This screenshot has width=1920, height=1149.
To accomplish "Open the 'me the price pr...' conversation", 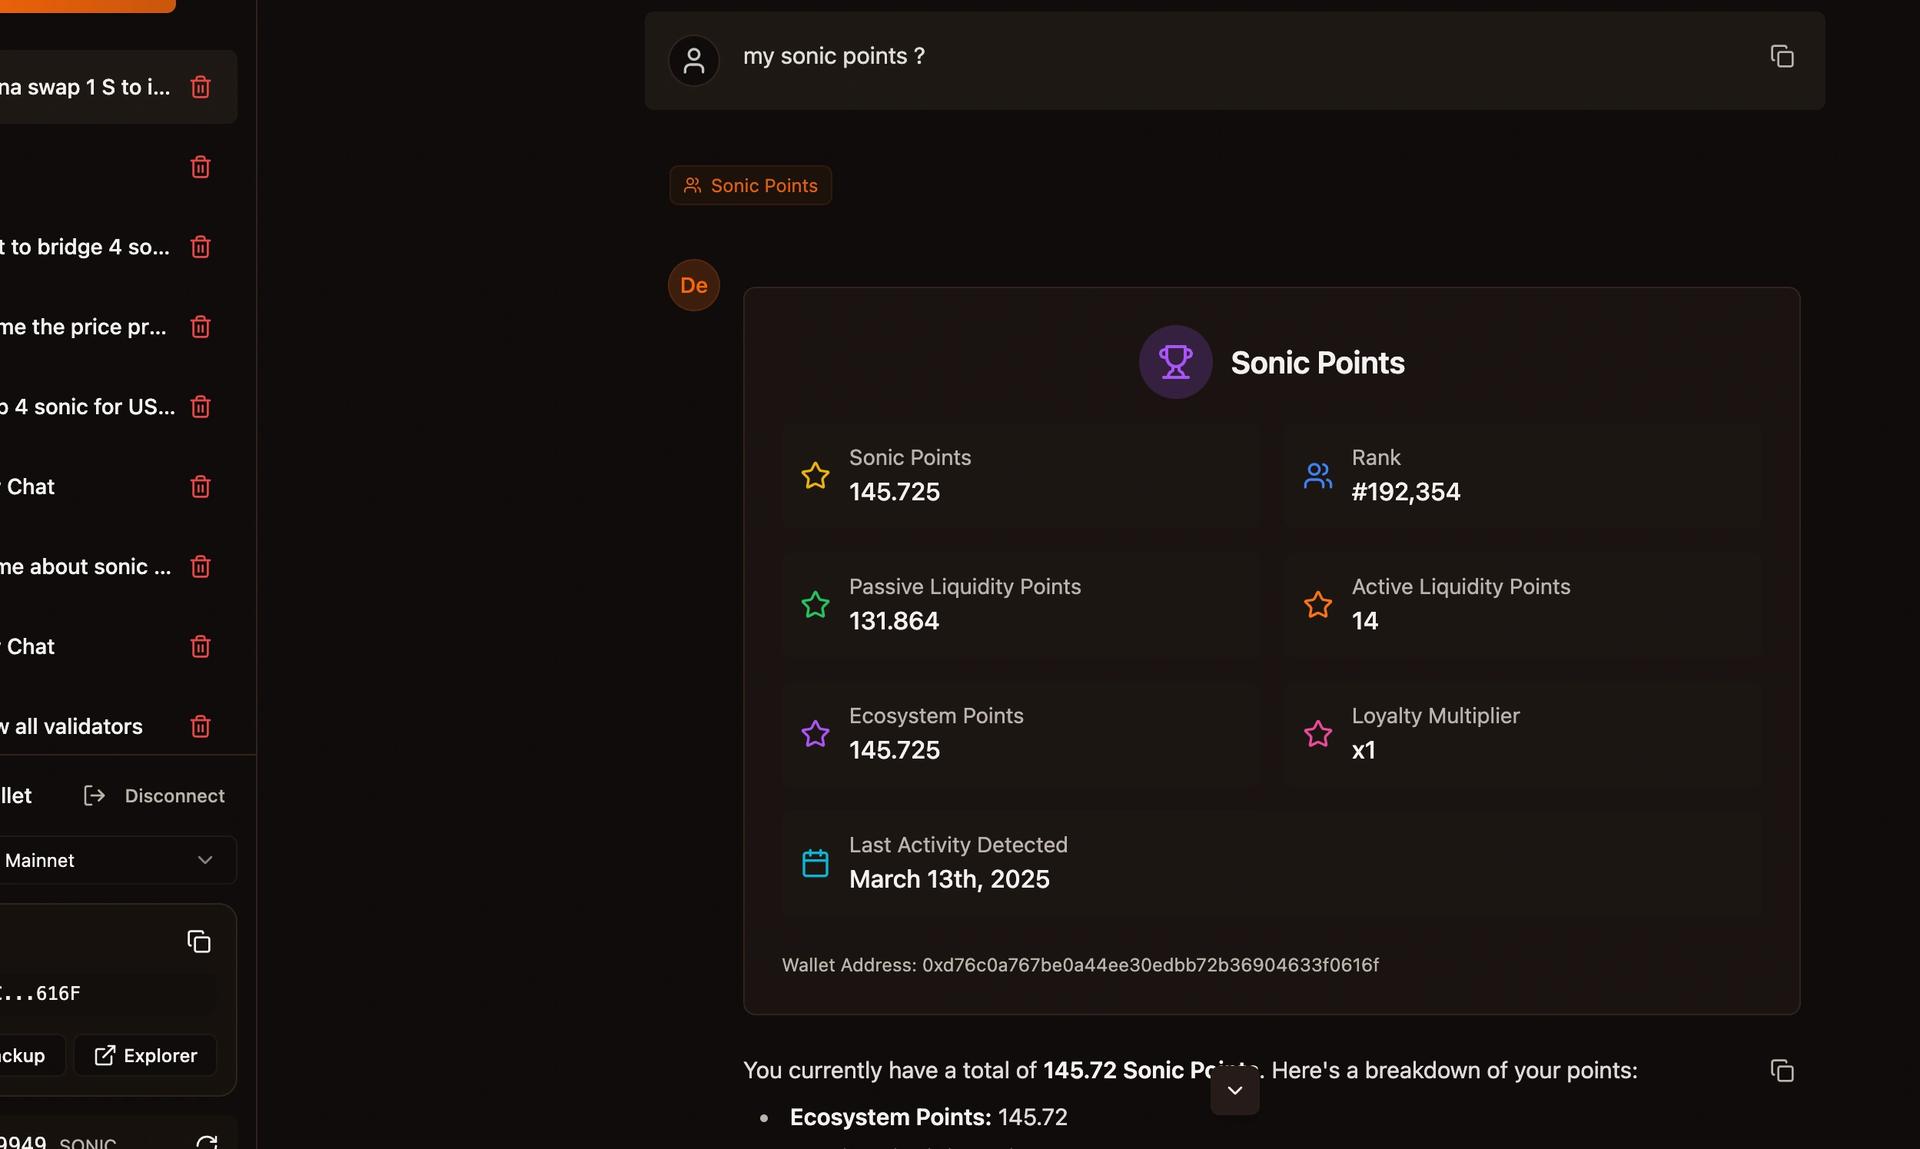I will pyautogui.click(x=85, y=327).
